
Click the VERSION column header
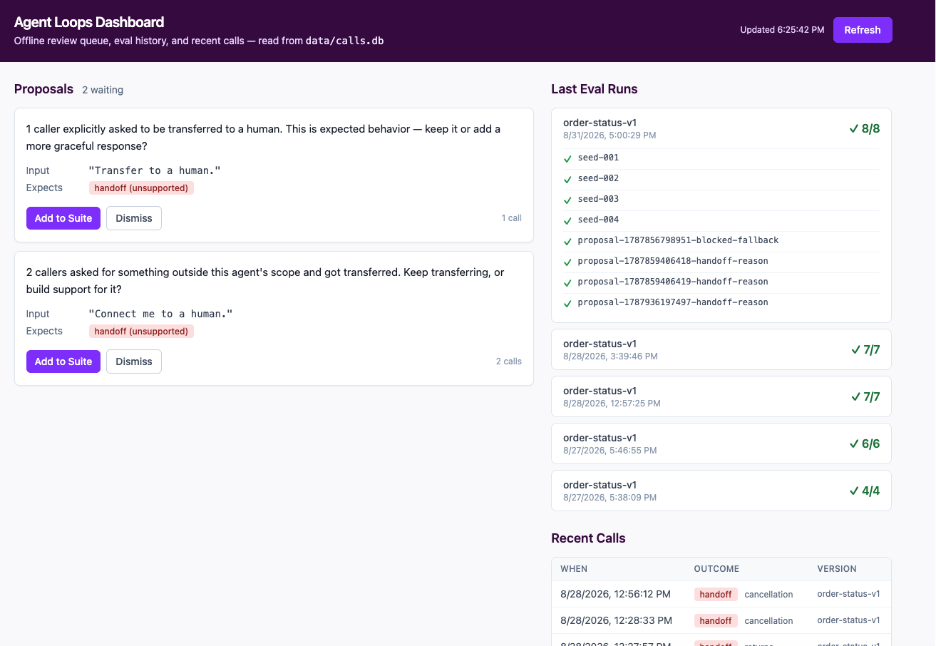click(837, 569)
